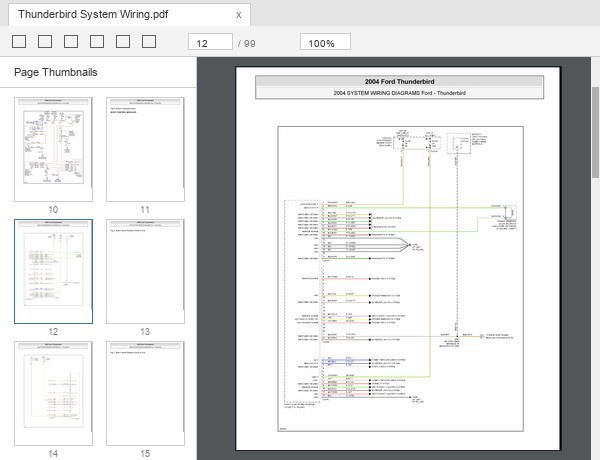Viewport: 600px width, 460px height.
Task: Click the vertical scrollbar thumb of document
Action: (x=595, y=132)
